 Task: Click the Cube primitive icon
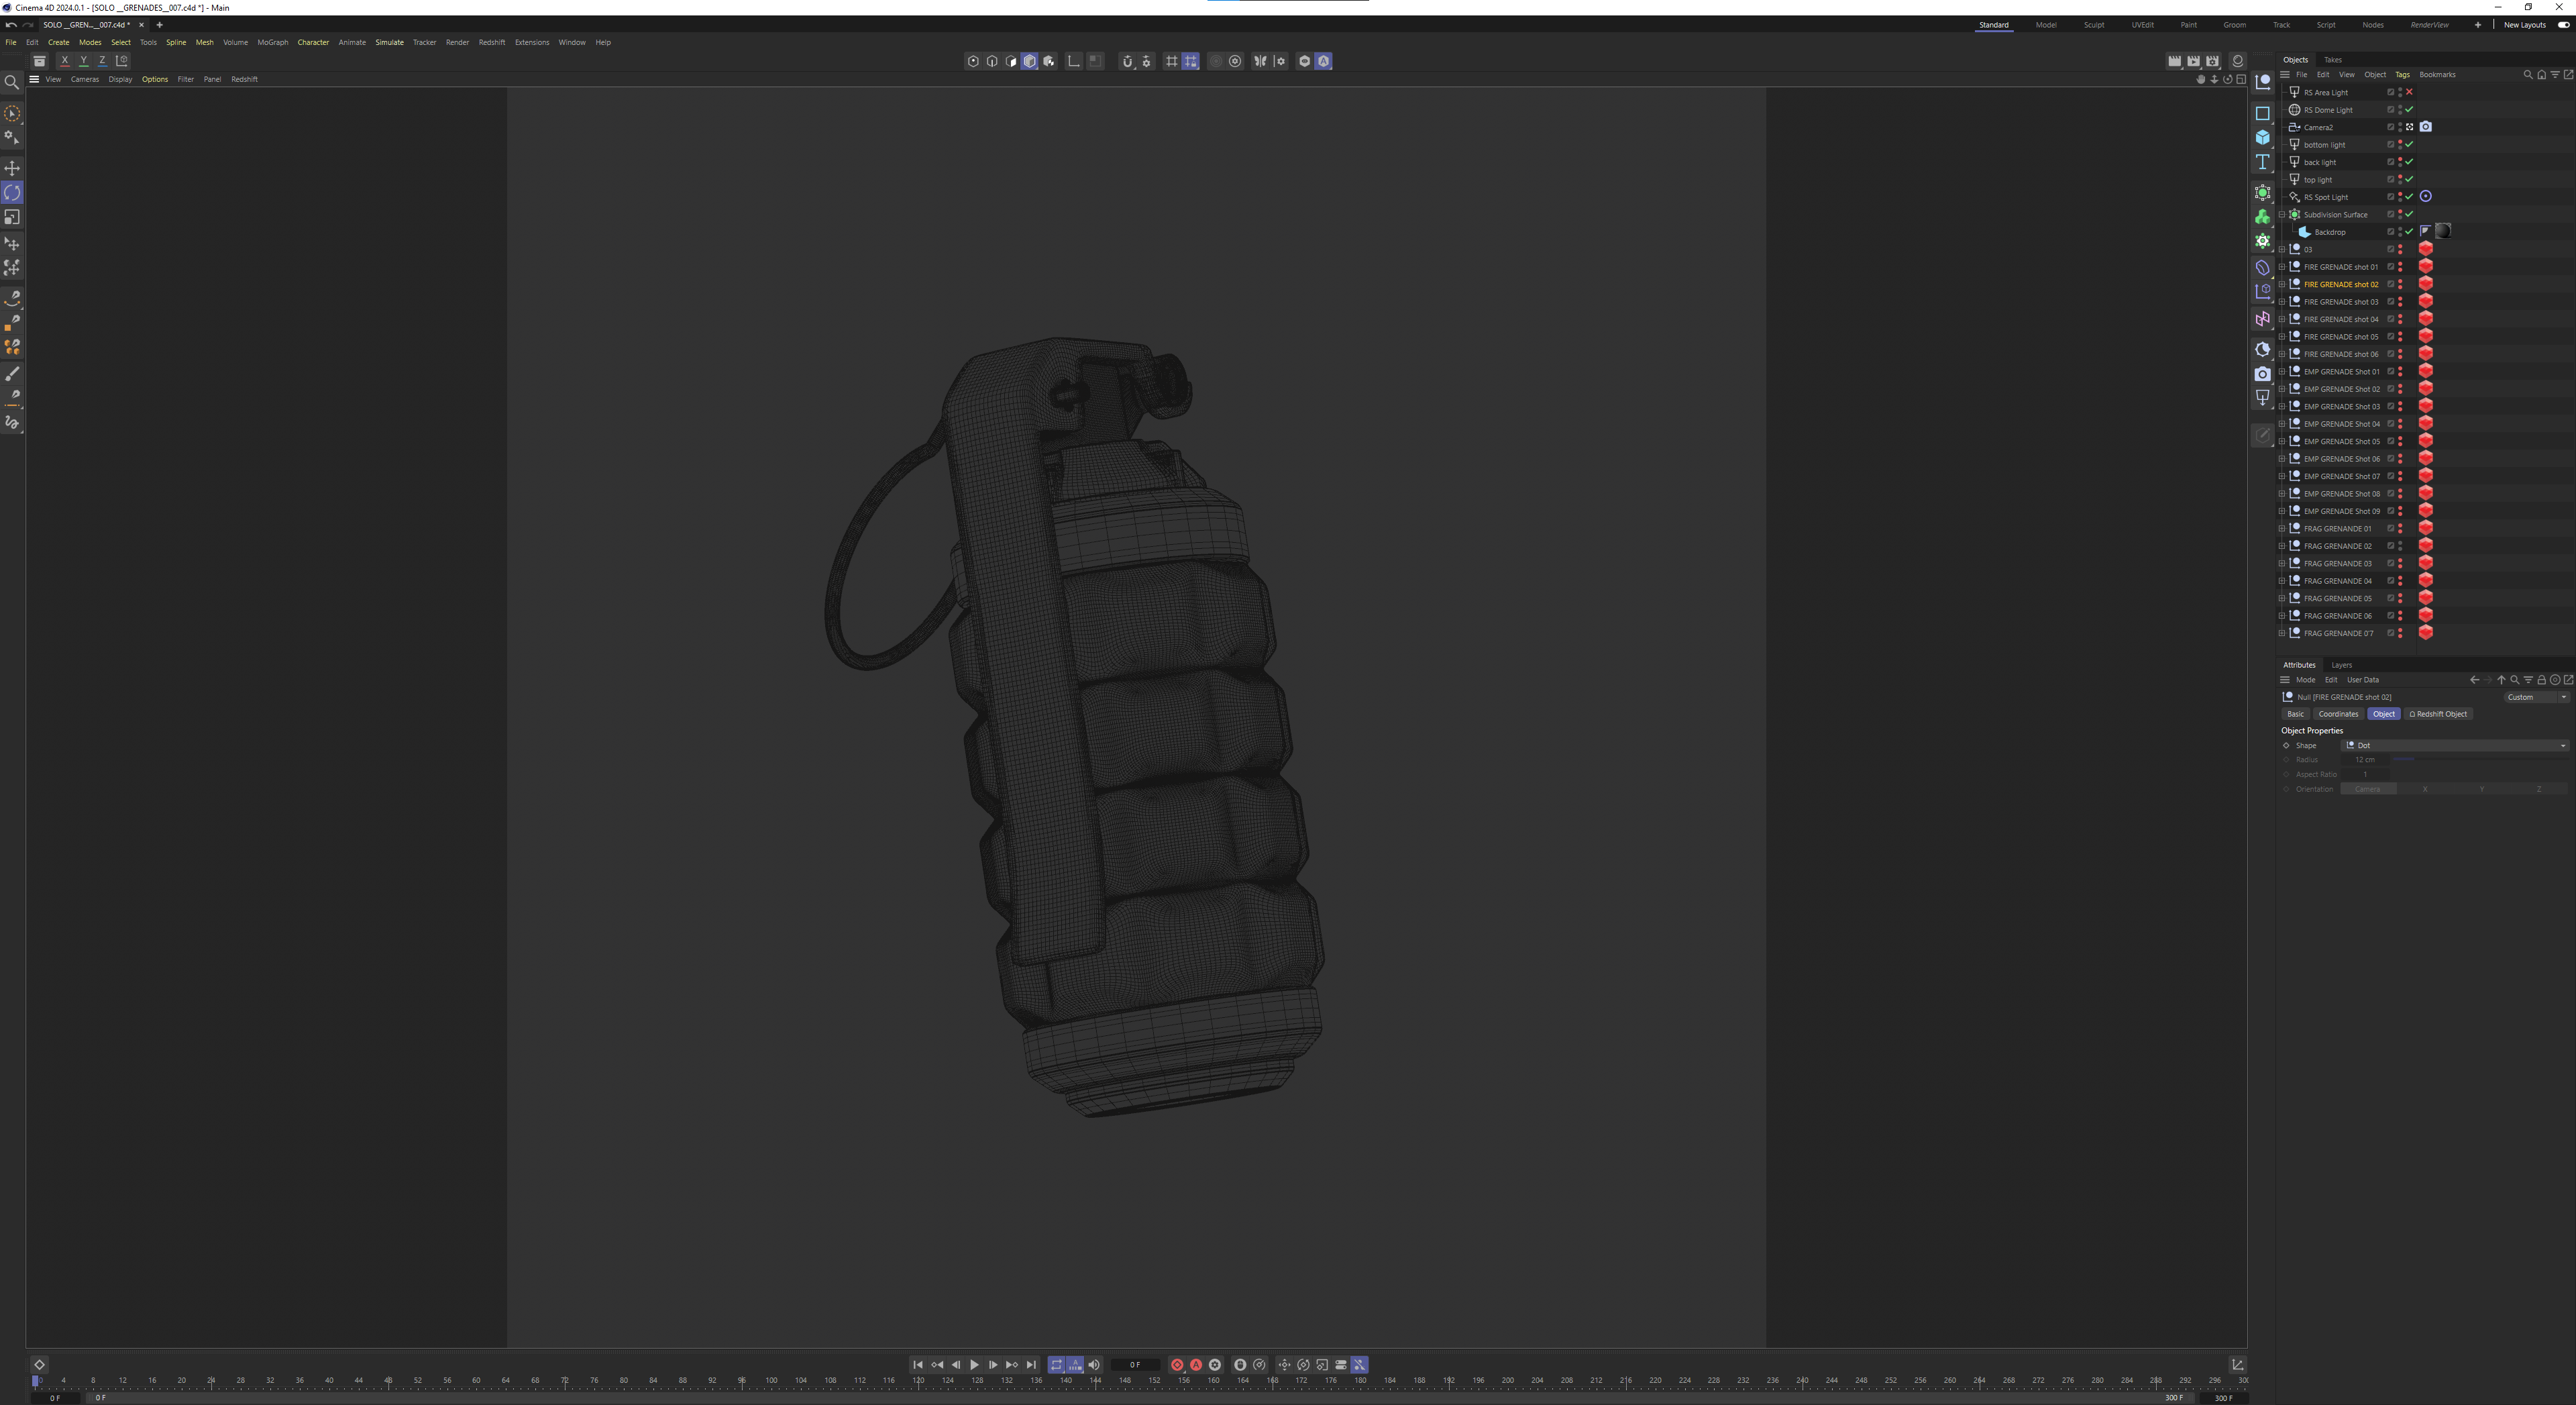pyautogui.click(x=2262, y=137)
